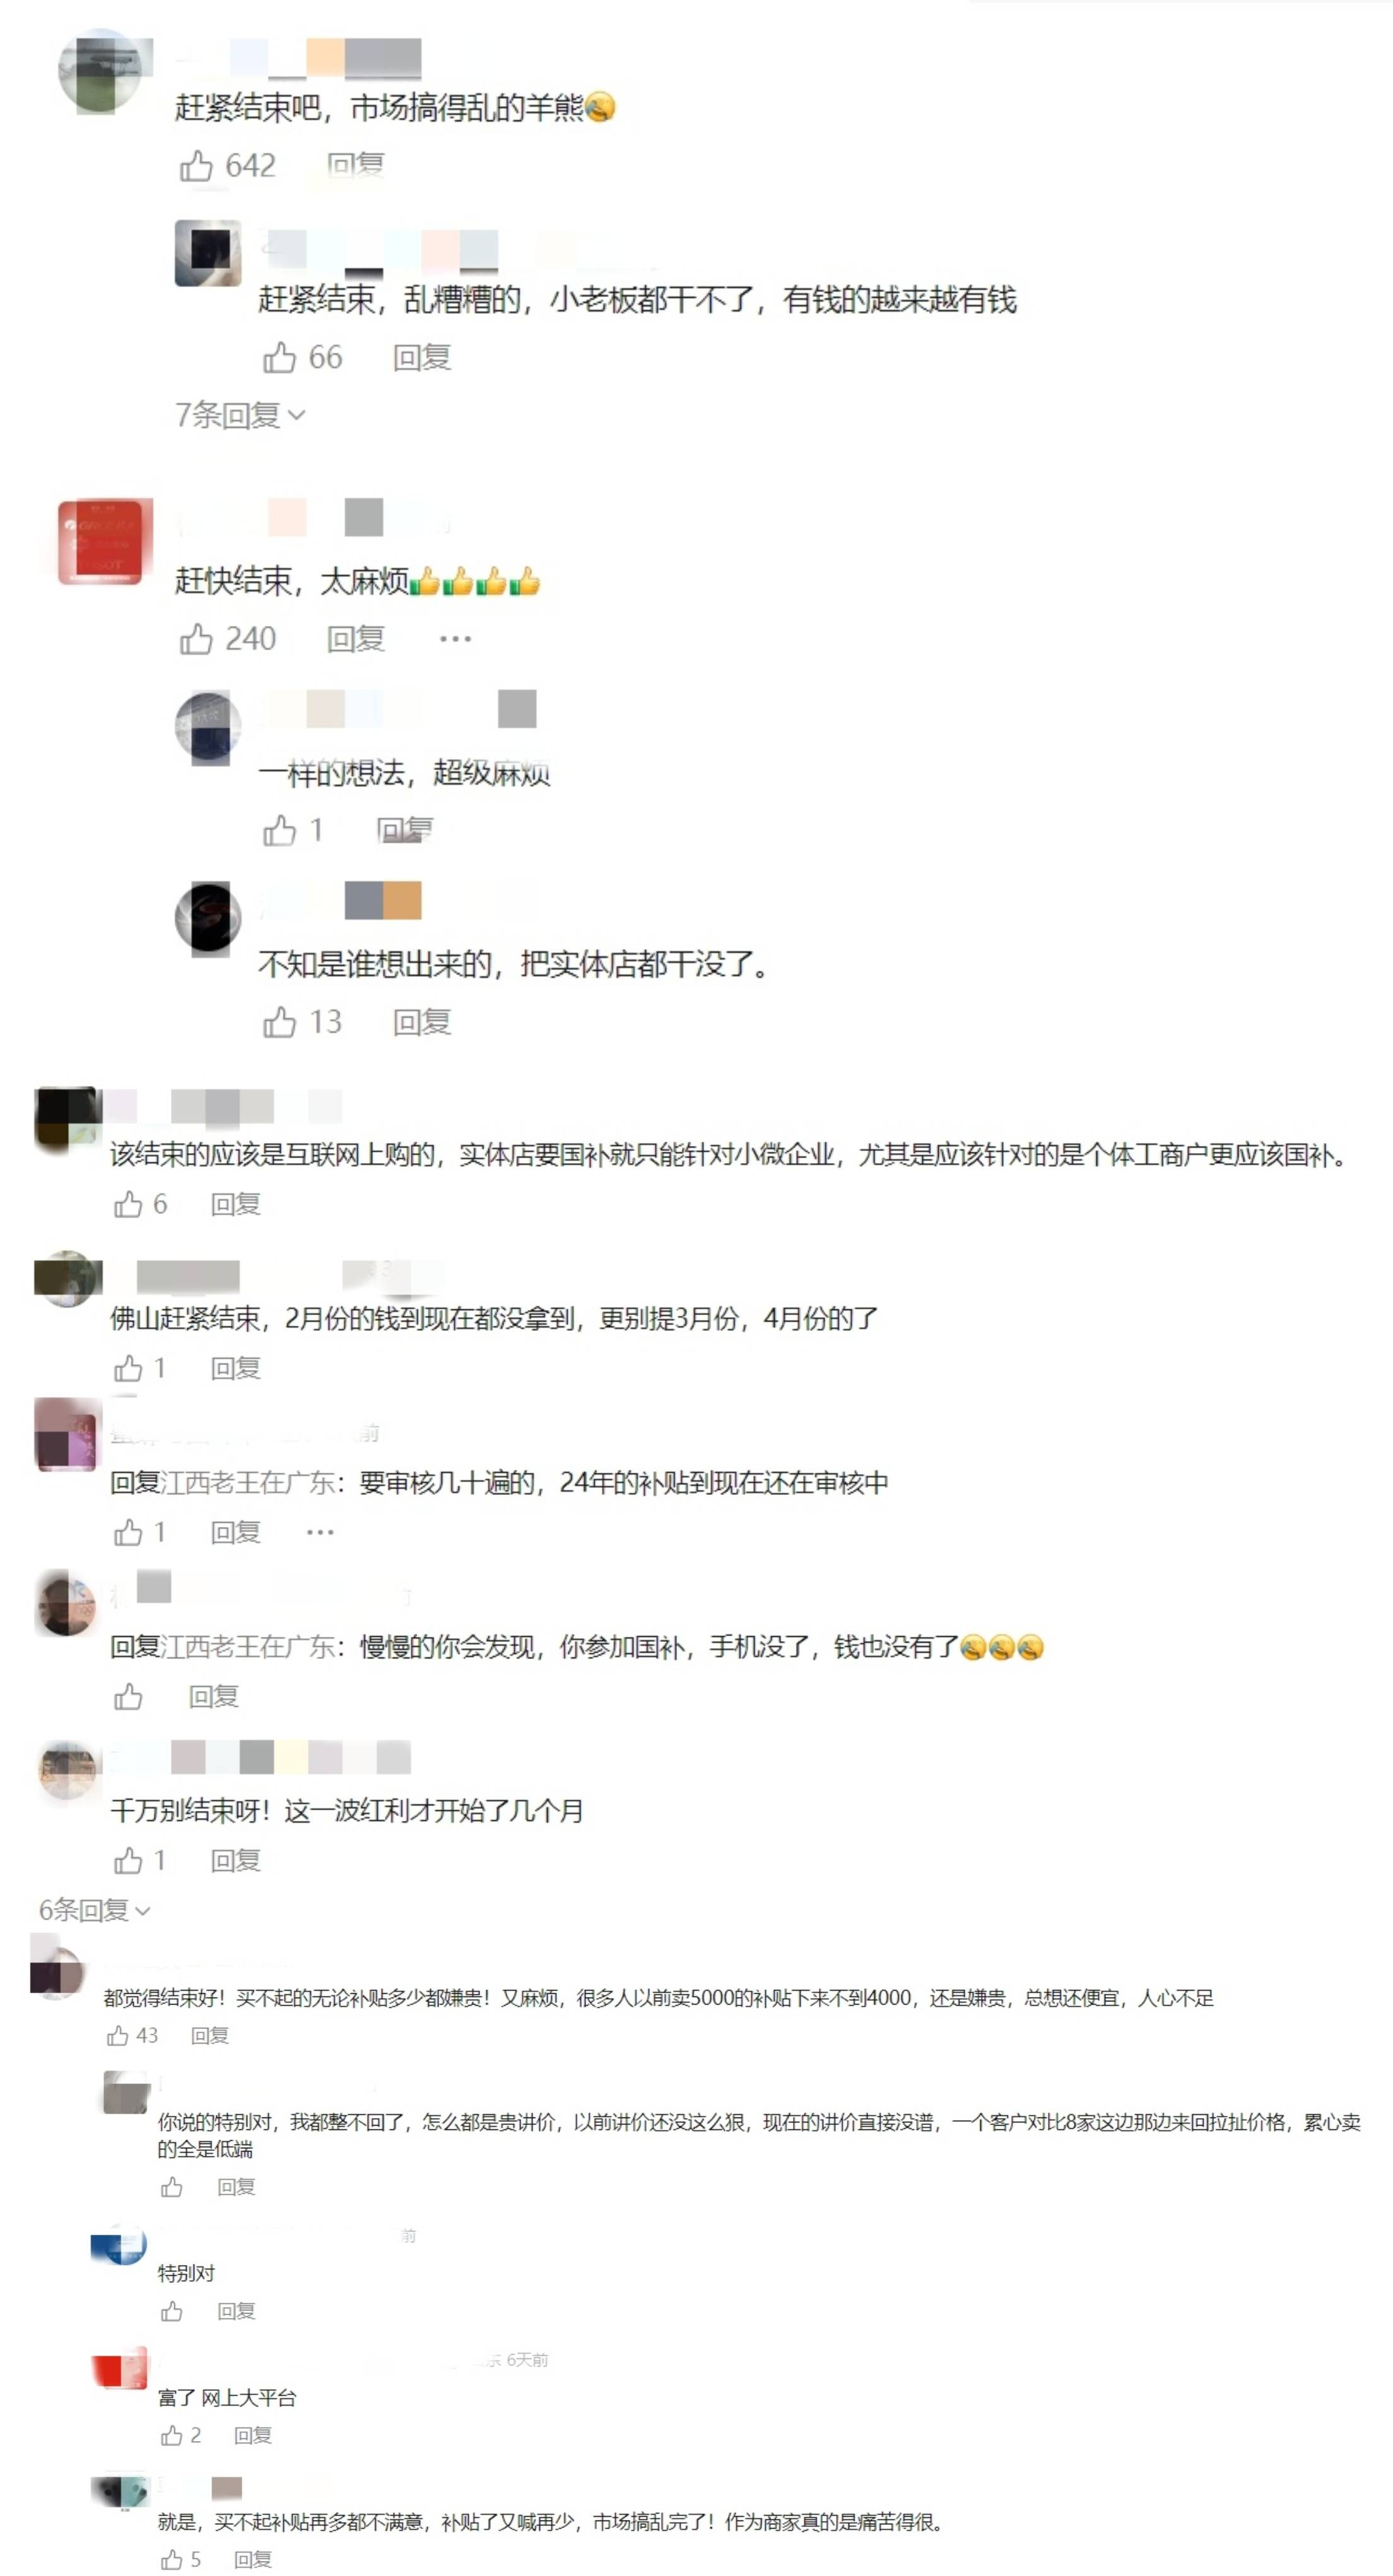
Task: Reply to the 特别对 comment
Action: 237,2311
